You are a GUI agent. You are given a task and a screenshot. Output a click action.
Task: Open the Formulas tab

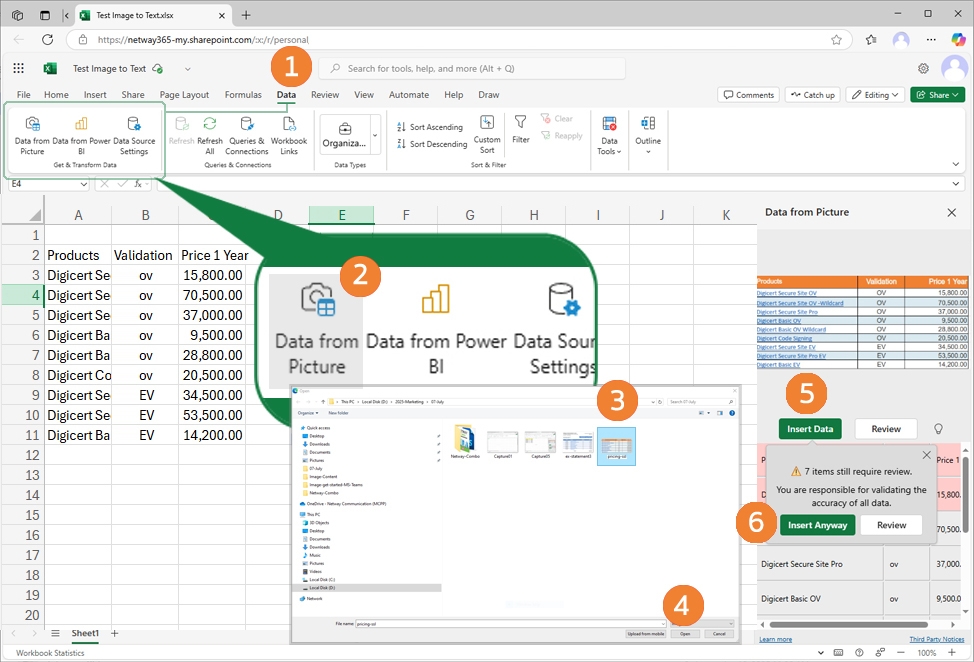[243, 94]
